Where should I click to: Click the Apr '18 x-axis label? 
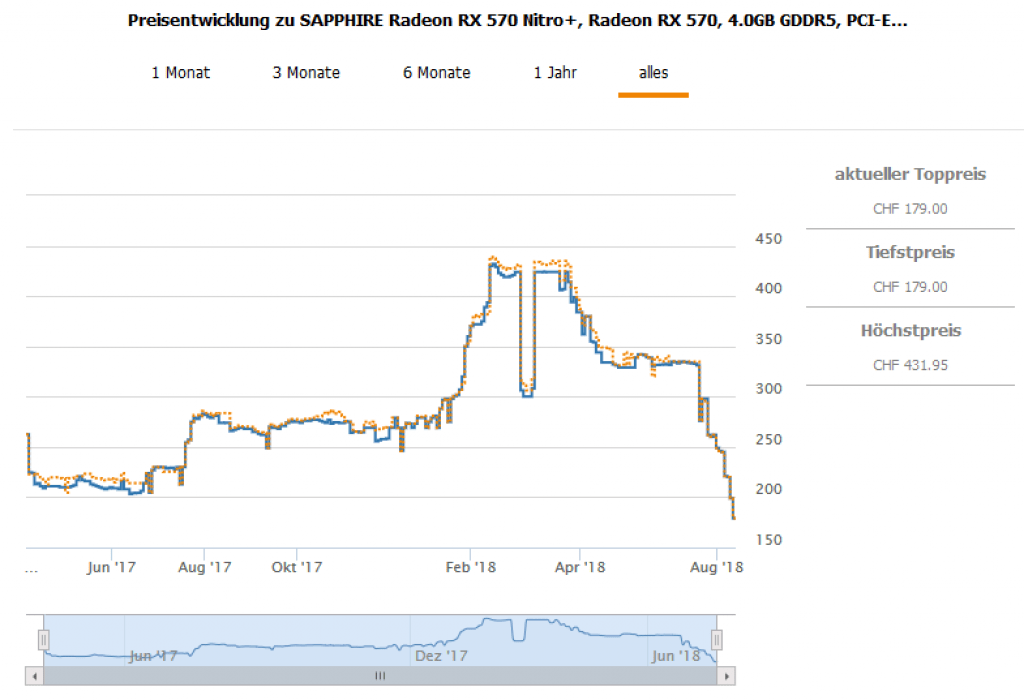coord(580,567)
